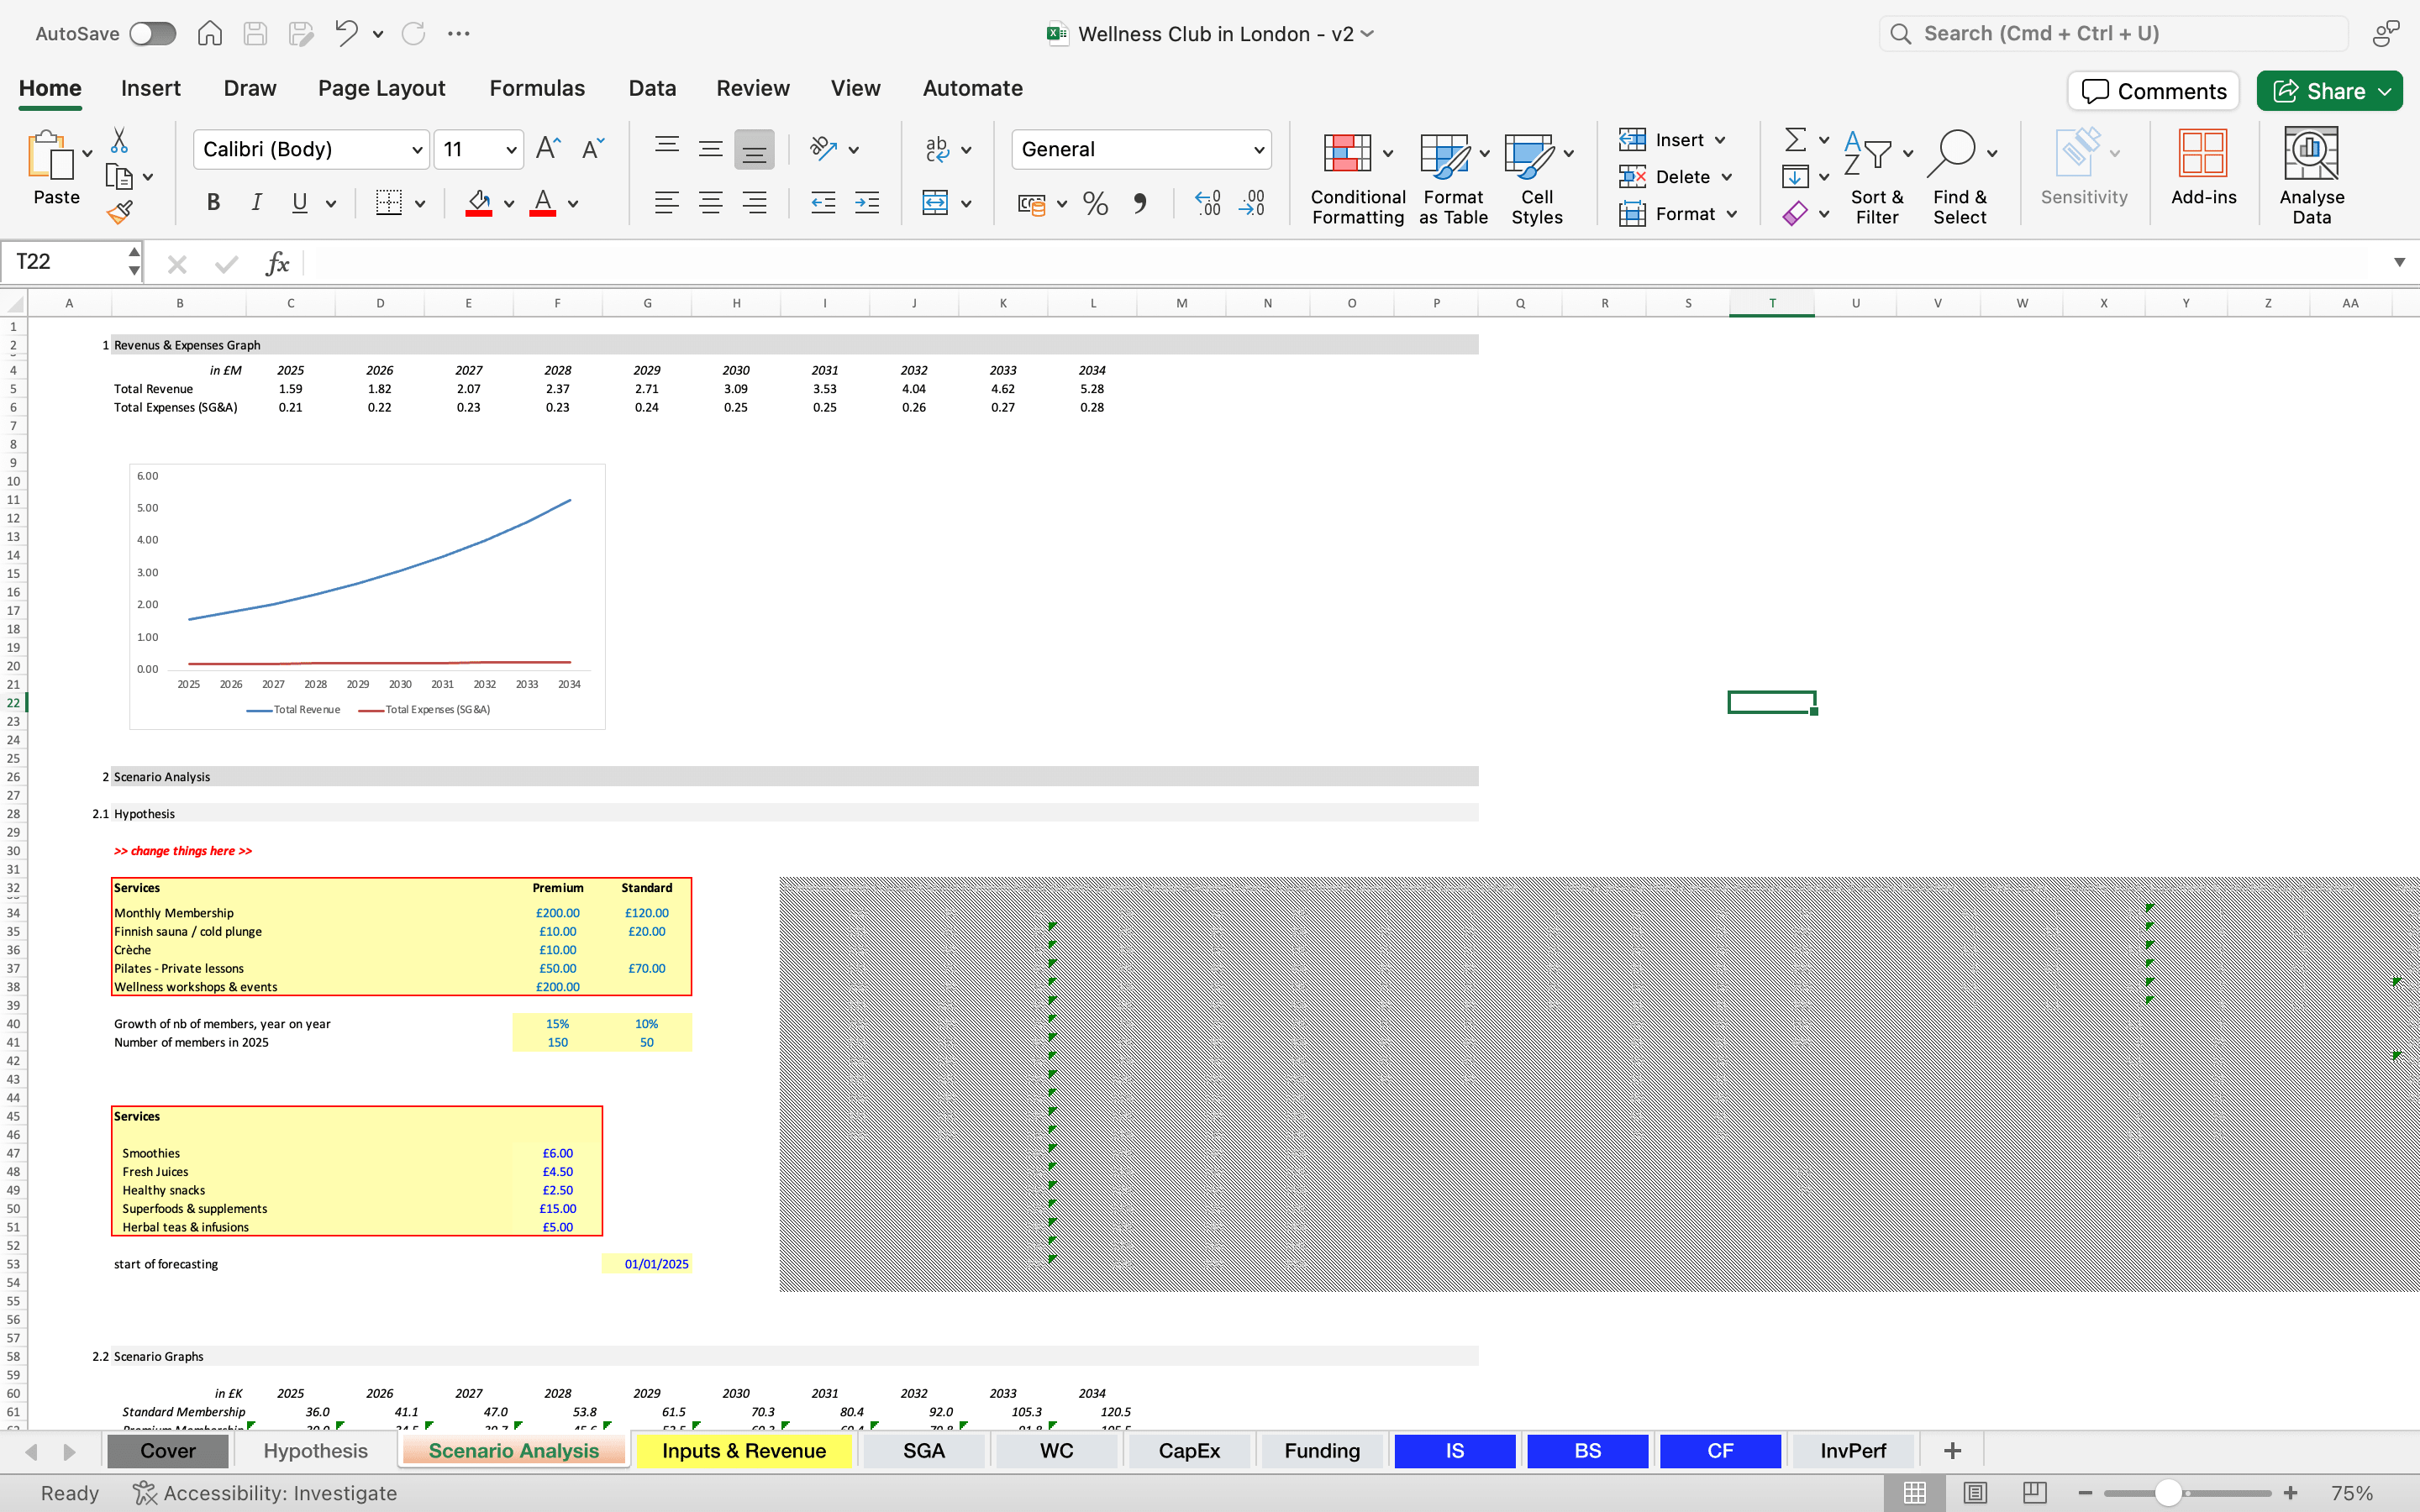Click the Merge and Center icon

point(935,203)
